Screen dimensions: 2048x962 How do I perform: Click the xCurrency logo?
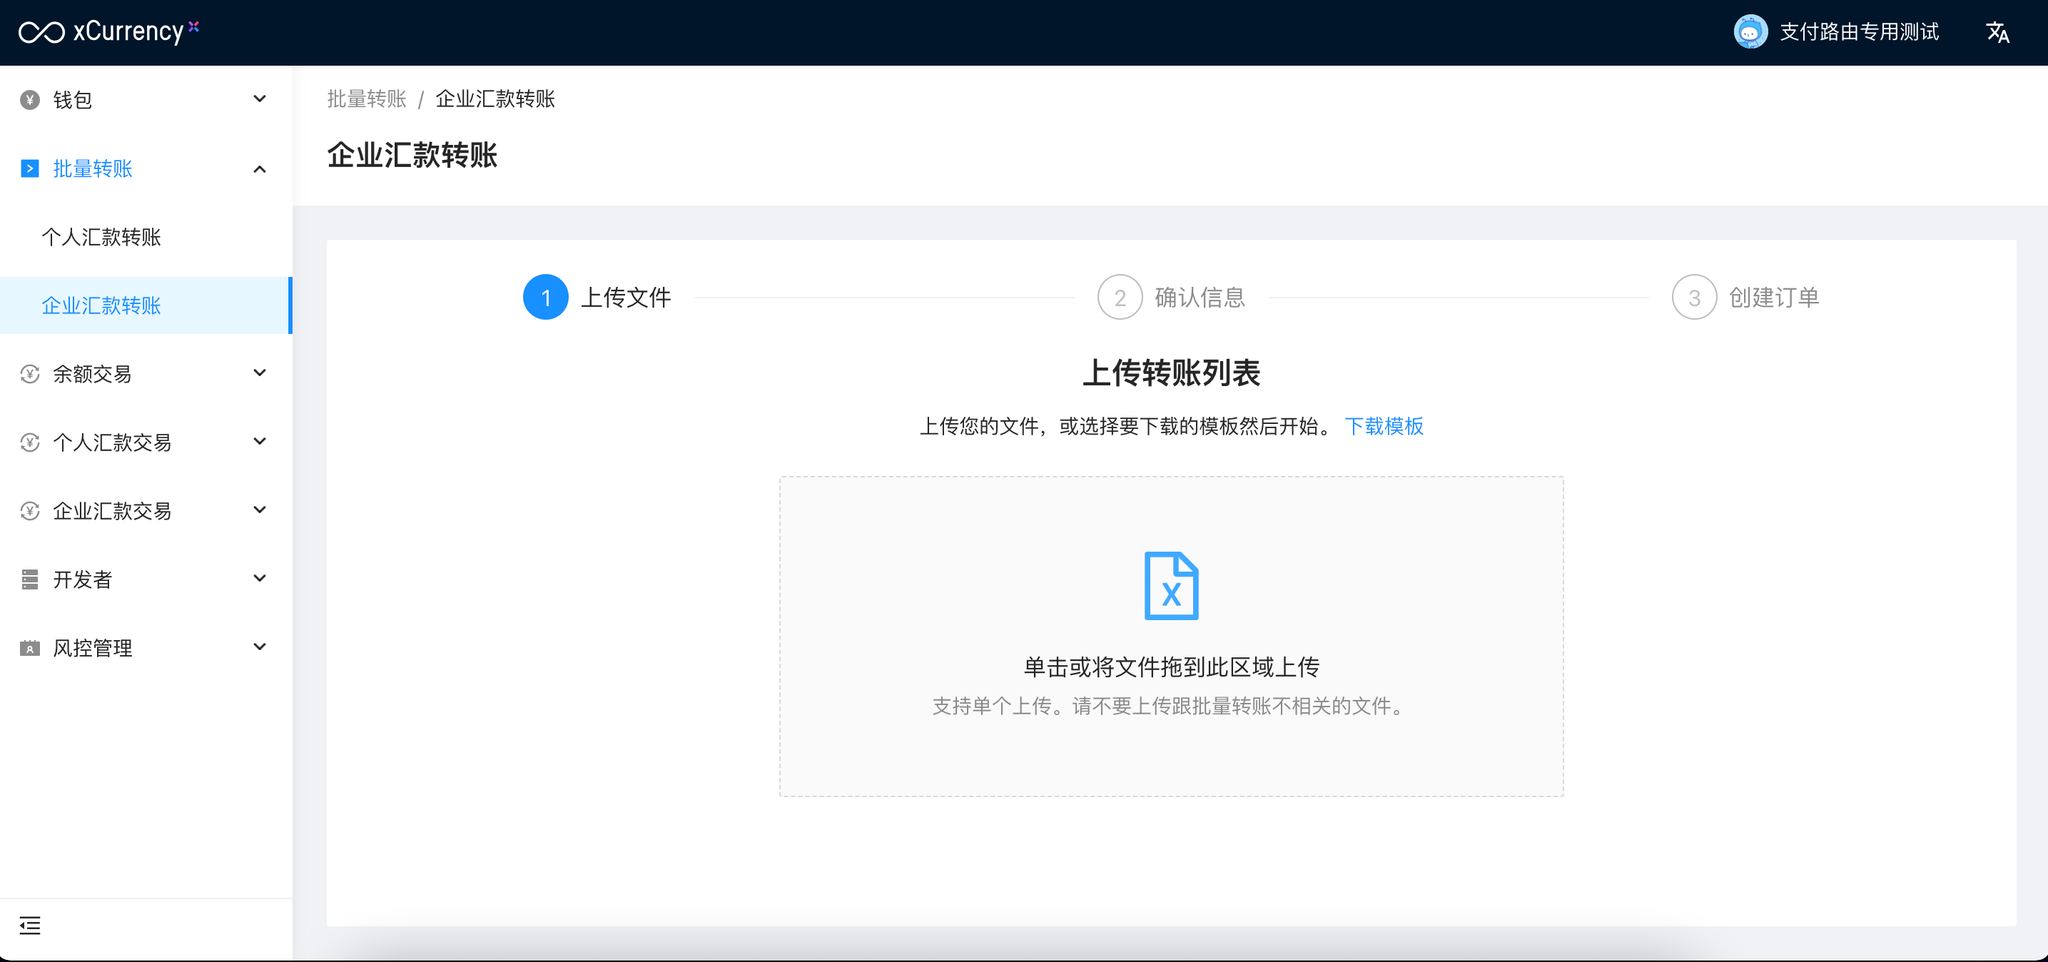pos(108,32)
